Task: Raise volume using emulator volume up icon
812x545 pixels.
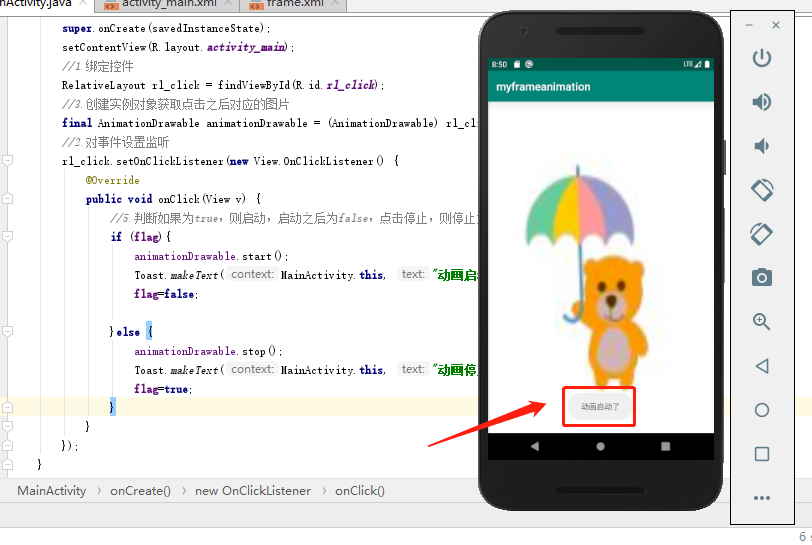Action: [762, 102]
